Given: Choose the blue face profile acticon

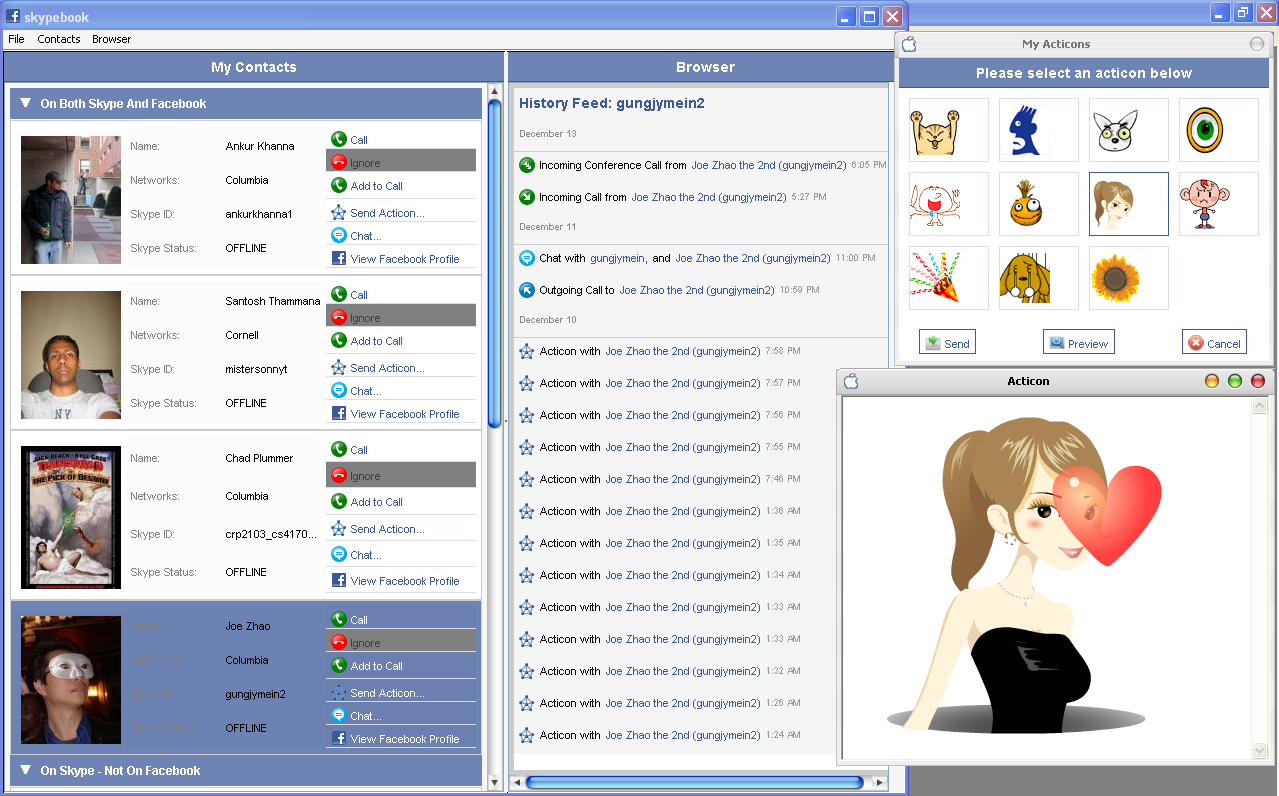Looking at the screenshot, I should (1038, 130).
